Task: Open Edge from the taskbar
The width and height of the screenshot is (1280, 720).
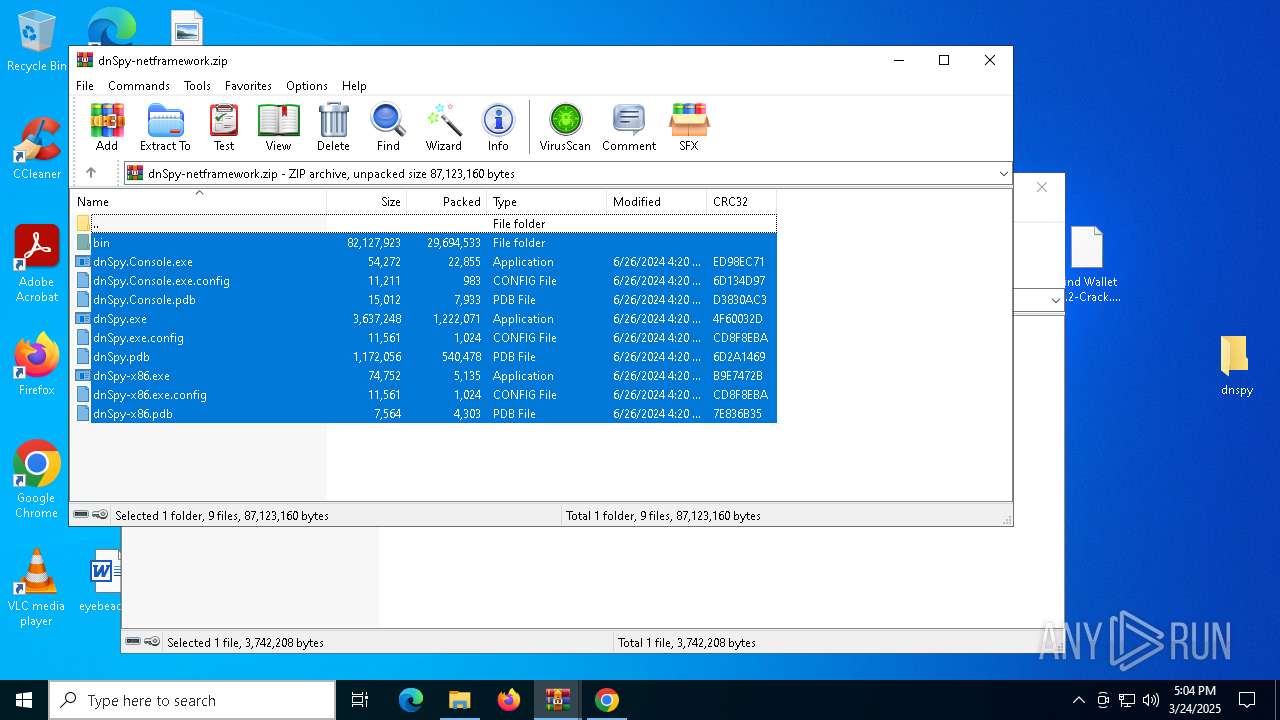Action: [x=411, y=700]
